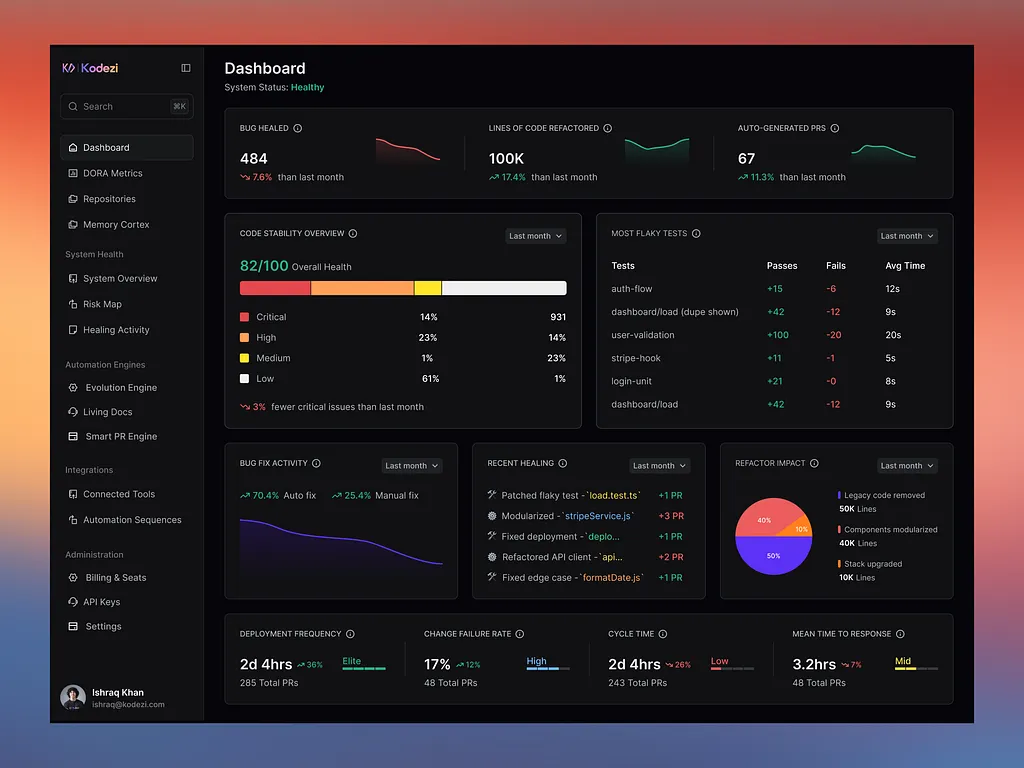Click the Code Stability Overview info icon

click(353, 233)
